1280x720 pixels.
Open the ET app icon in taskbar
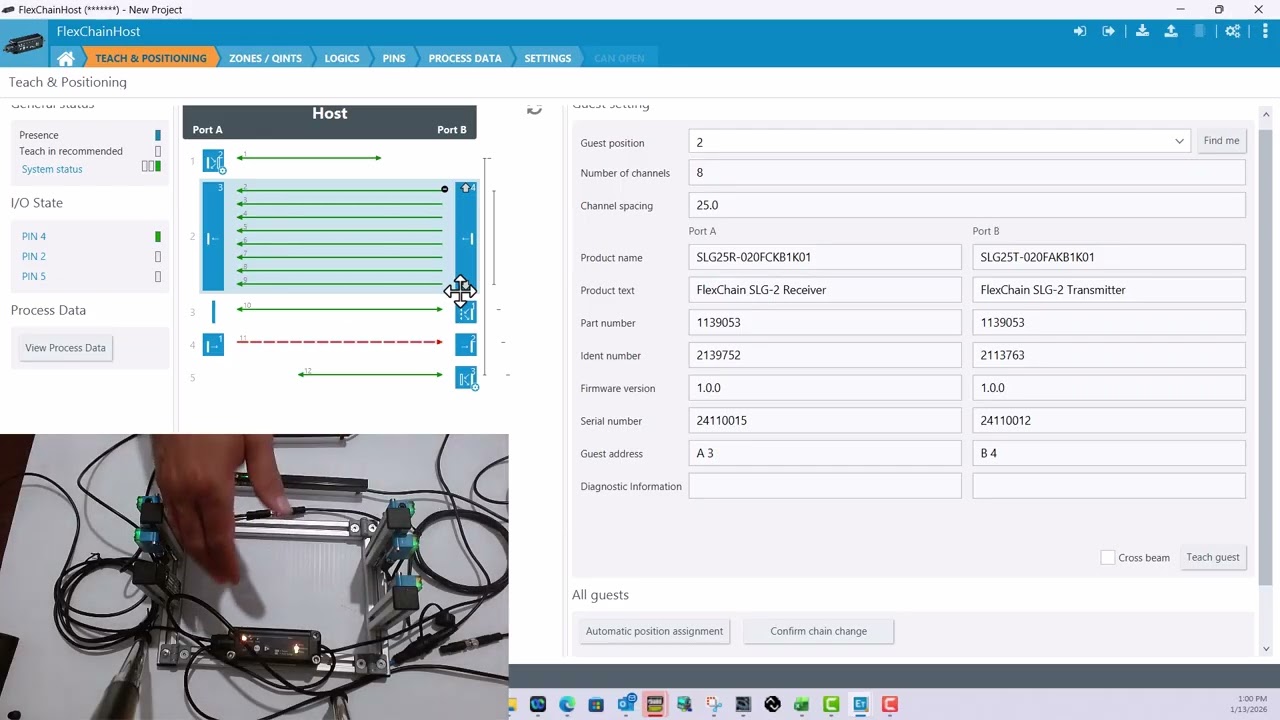point(860,704)
